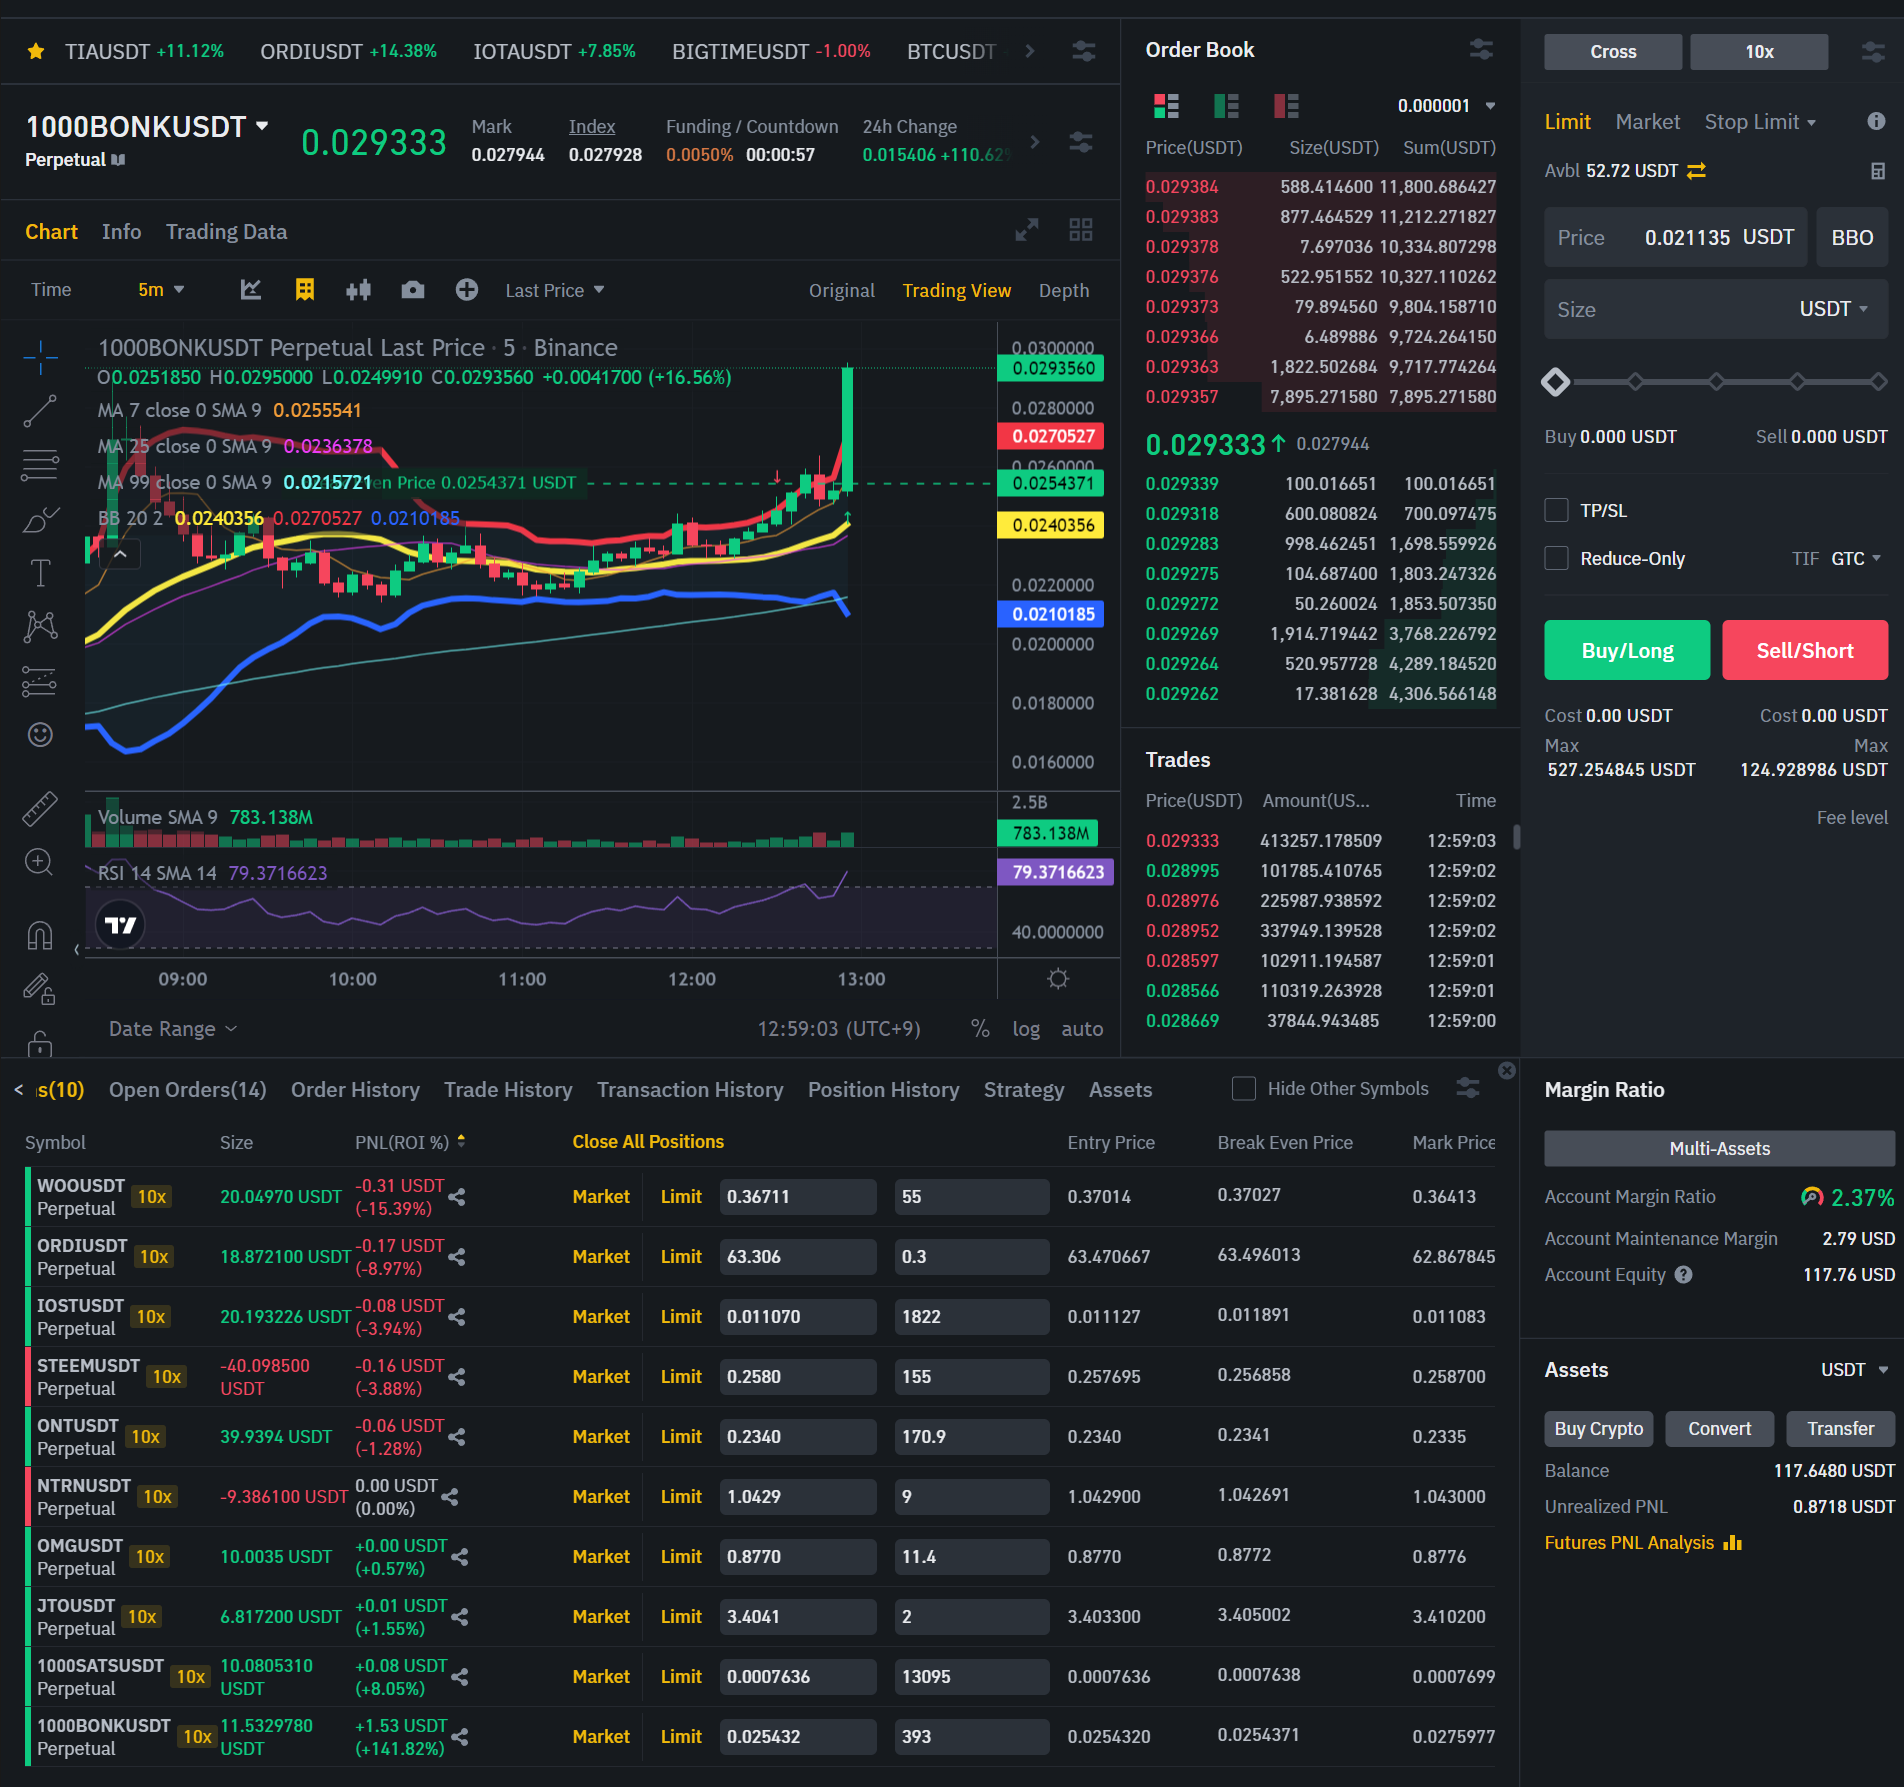
Task: Open the Position History tab
Action: pos(883,1089)
